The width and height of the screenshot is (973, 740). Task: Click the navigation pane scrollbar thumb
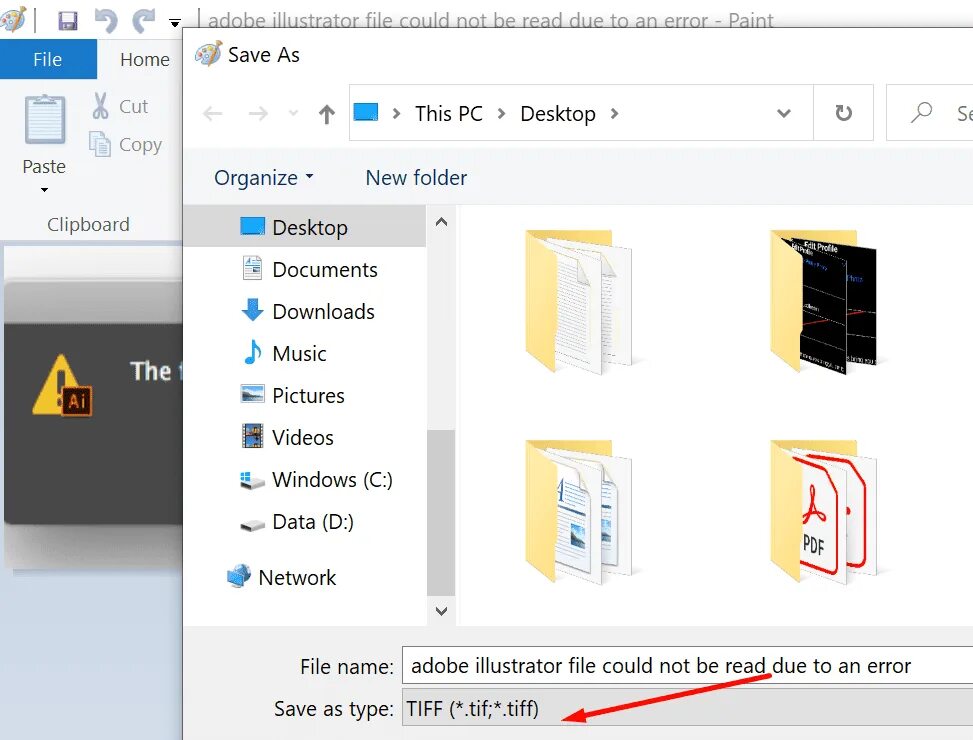coord(441,513)
